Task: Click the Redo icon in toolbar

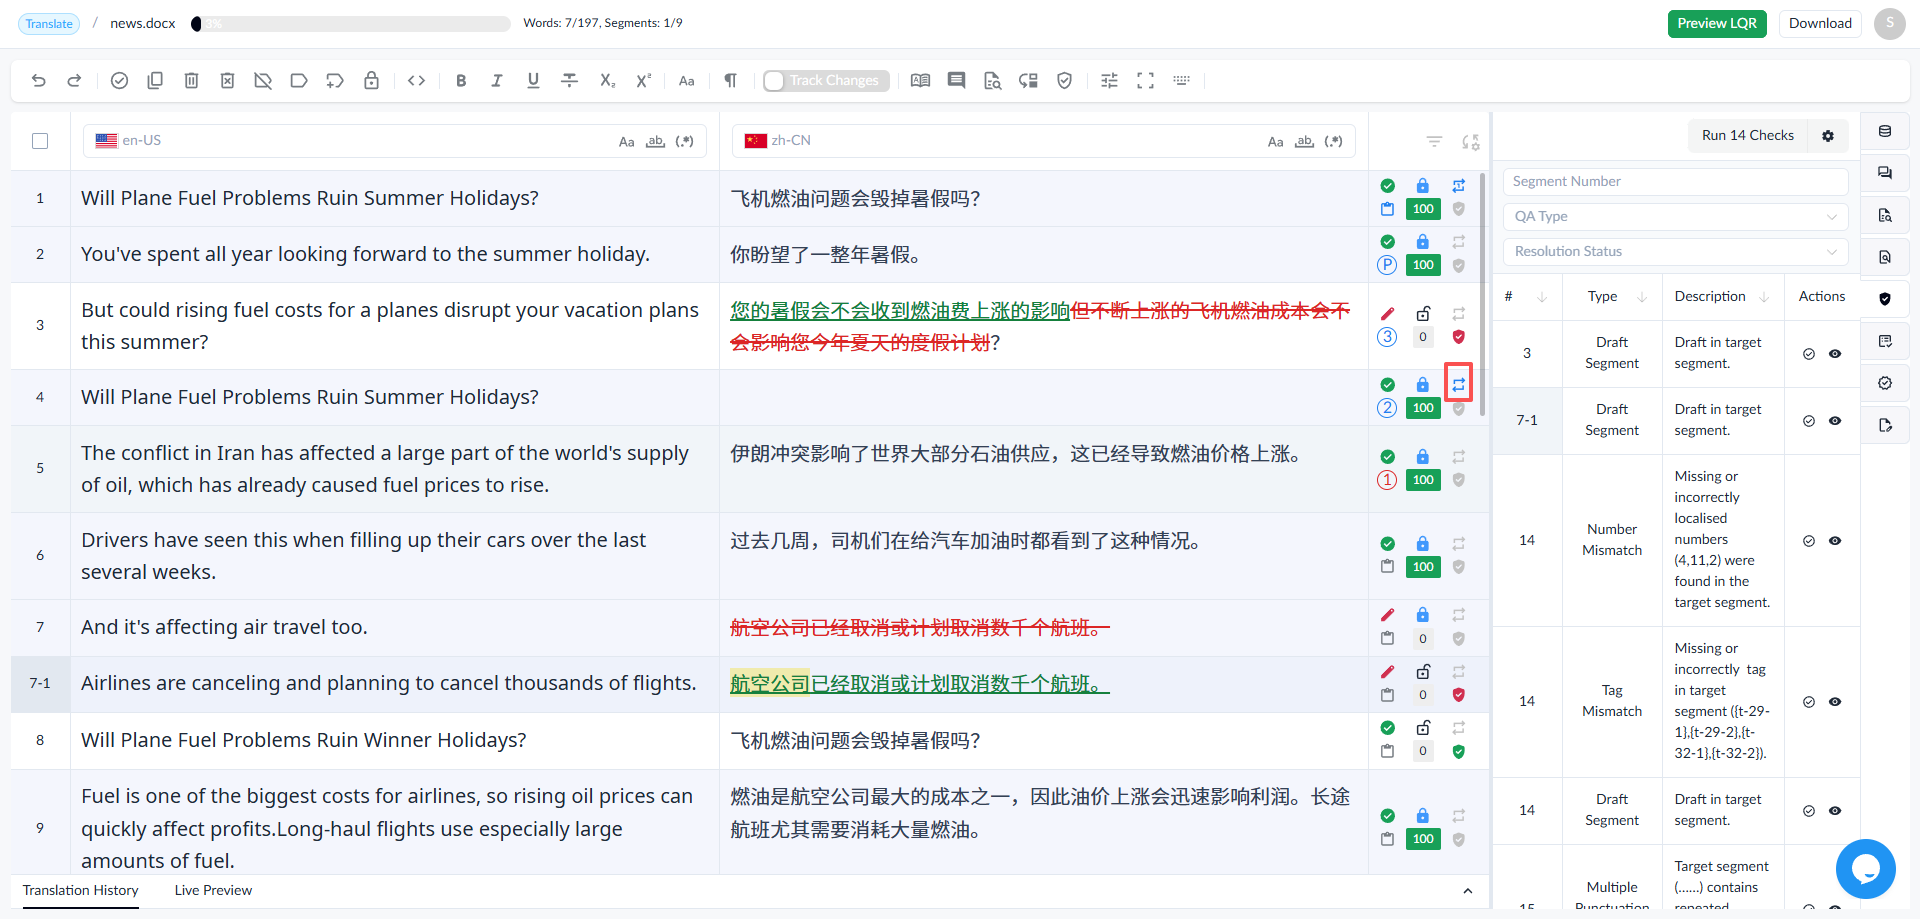Action: tap(74, 81)
